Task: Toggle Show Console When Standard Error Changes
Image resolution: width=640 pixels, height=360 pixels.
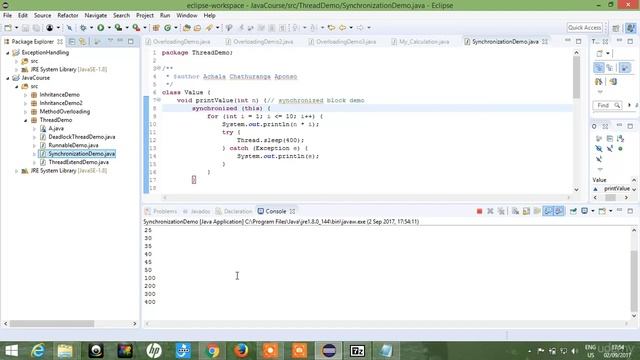Action: [x=559, y=211]
